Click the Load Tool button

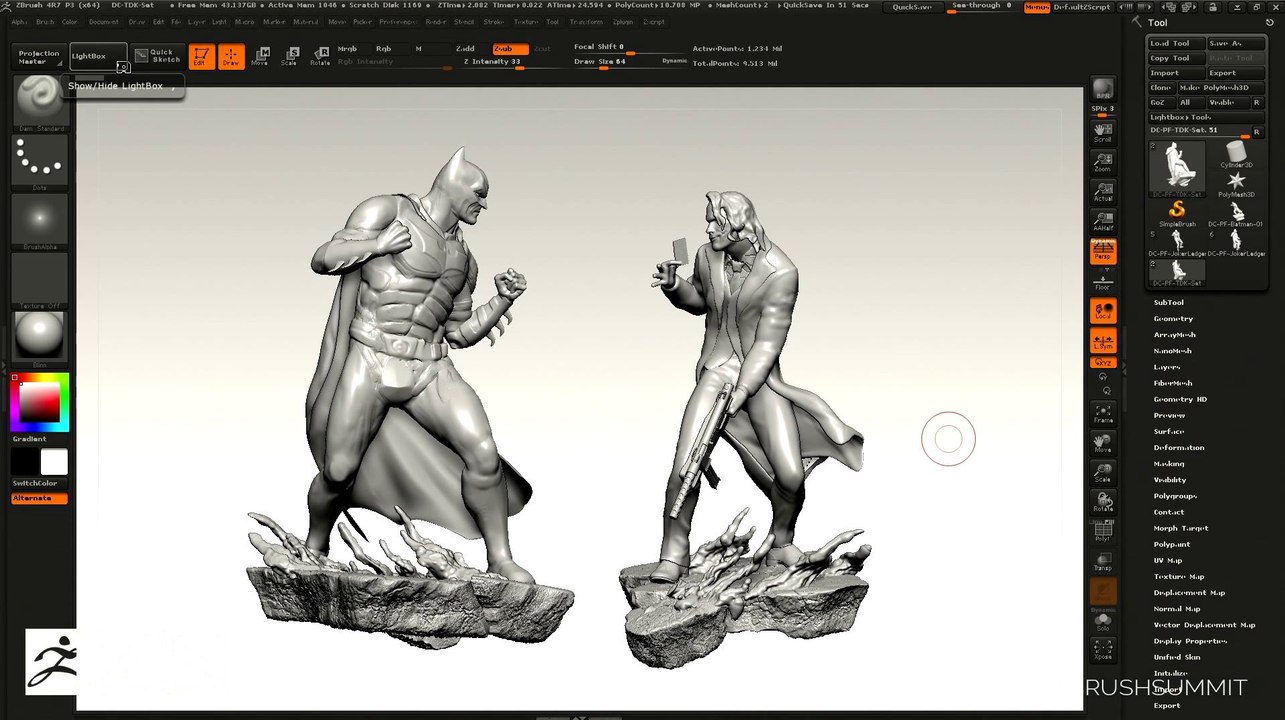[1175, 43]
